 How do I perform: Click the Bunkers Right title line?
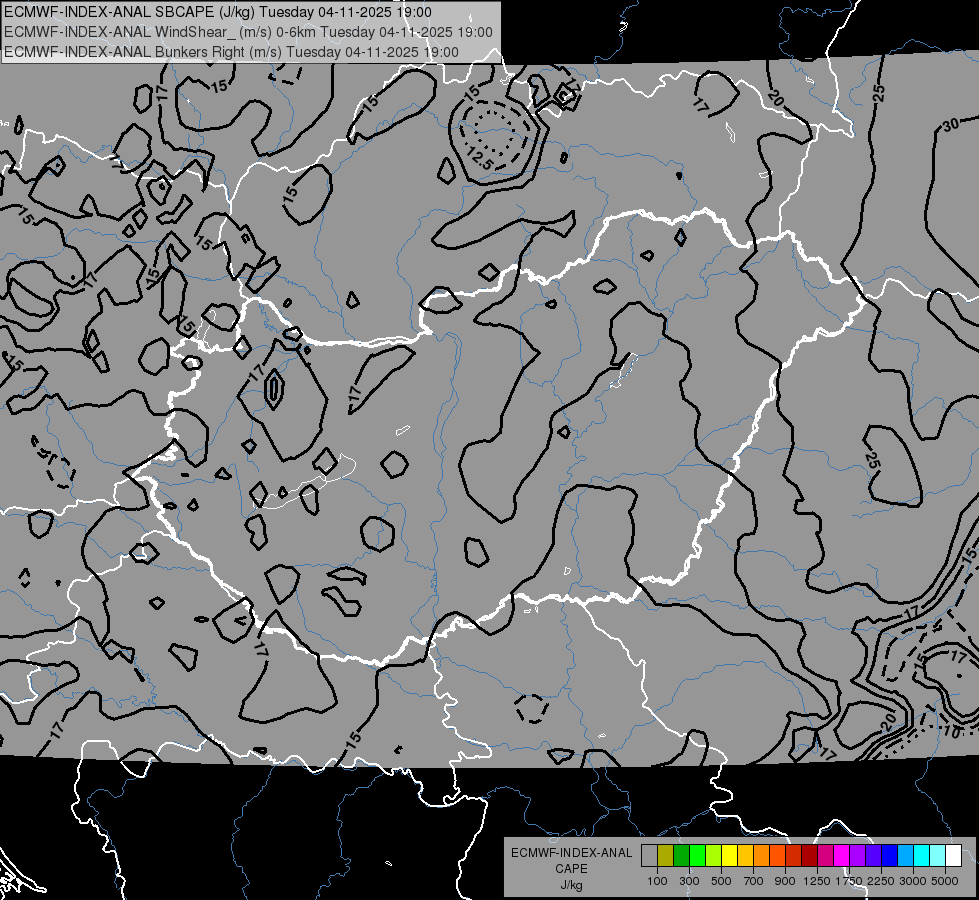[231, 52]
